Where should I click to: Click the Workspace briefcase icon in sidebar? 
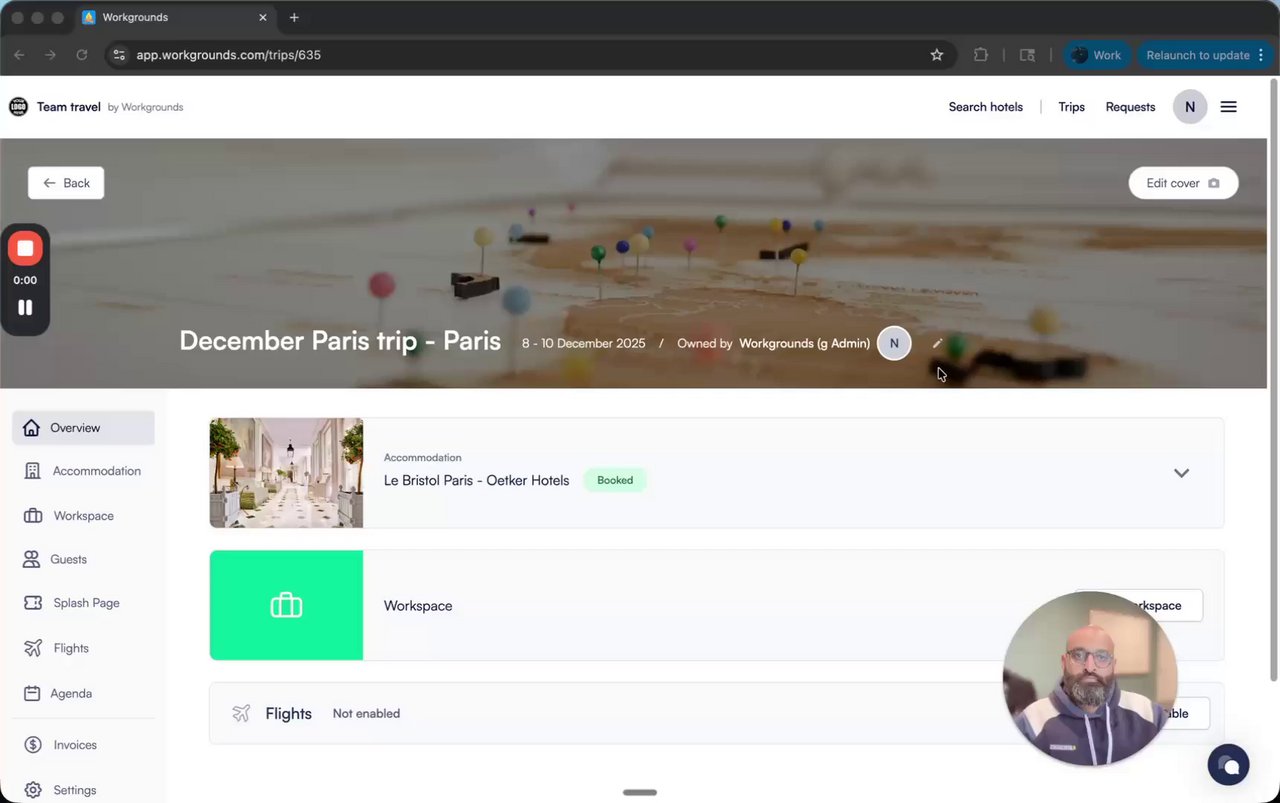[33, 516]
